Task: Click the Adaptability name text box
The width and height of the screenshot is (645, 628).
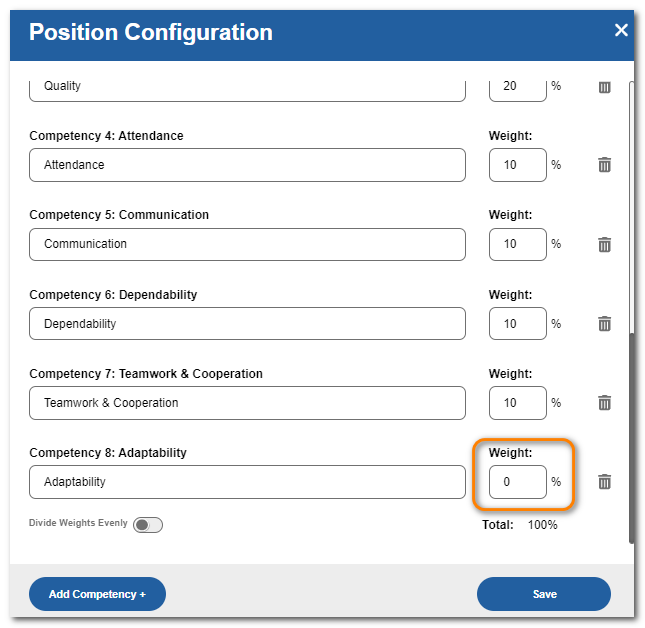Action: (247, 482)
